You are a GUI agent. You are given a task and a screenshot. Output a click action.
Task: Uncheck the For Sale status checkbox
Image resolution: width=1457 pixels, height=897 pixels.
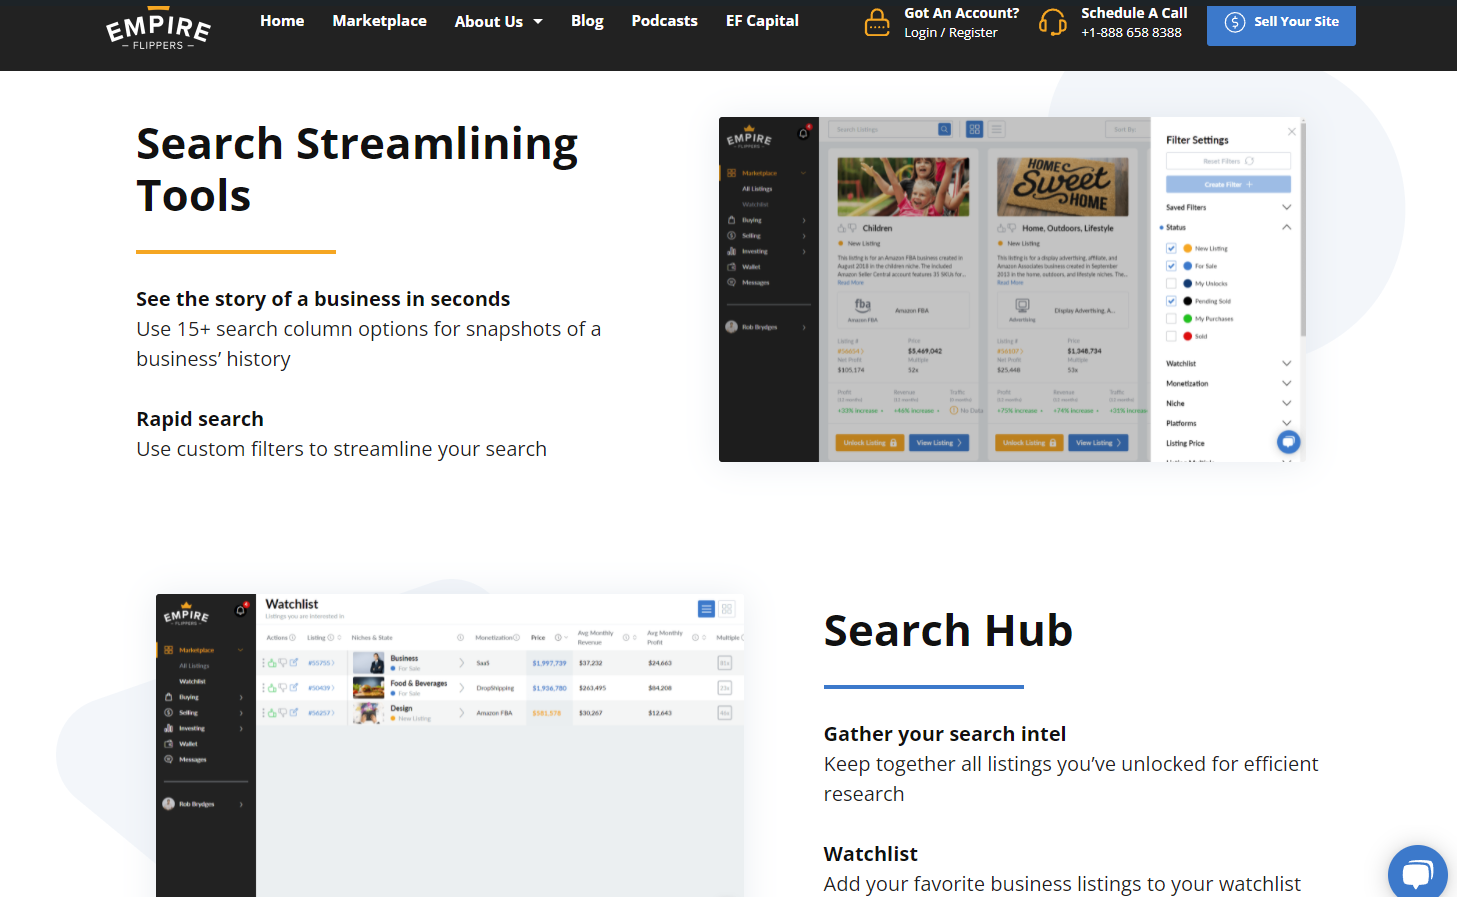coord(1171,266)
